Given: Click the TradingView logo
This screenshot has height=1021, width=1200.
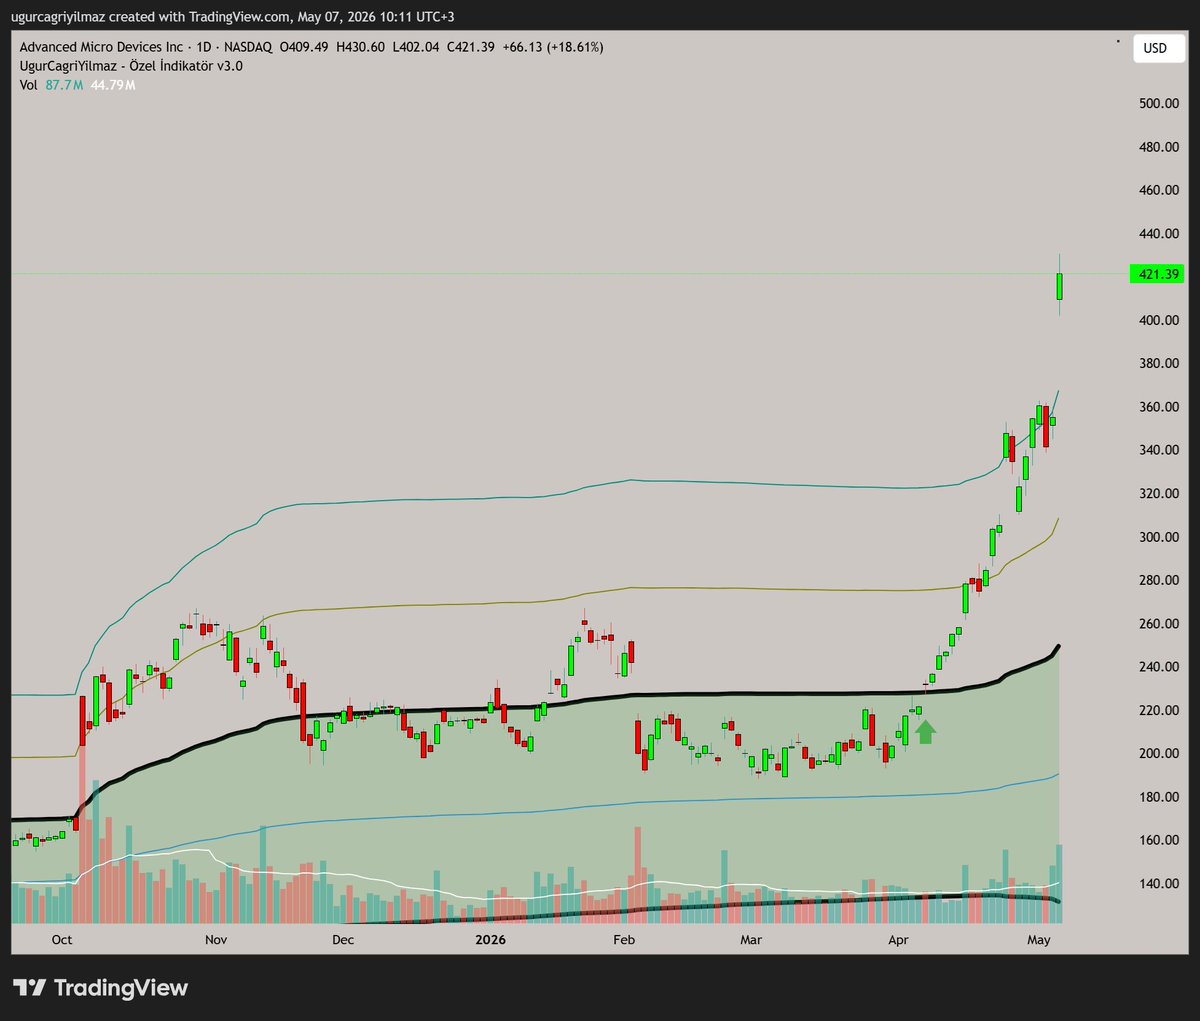Looking at the screenshot, I should 100,988.
